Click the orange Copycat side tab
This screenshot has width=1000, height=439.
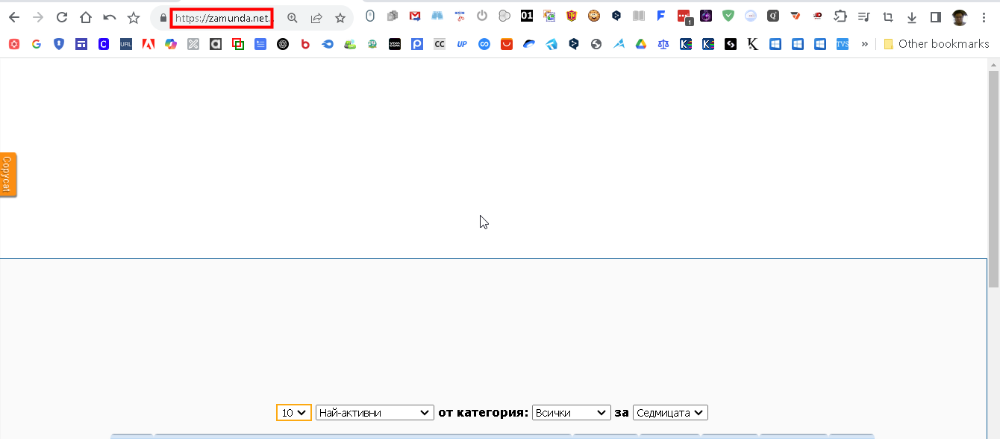click(x=8, y=174)
